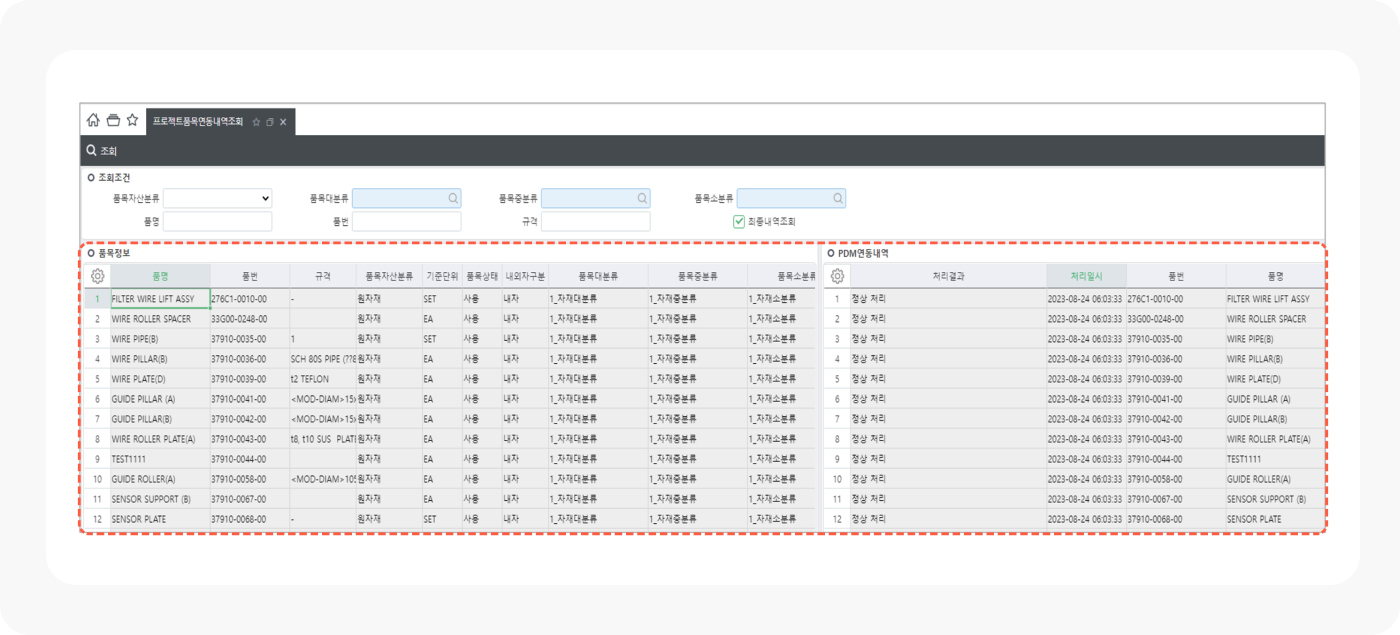This screenshot has height=635, width=1400.
Task: Click the 처리결과 column header
Action: tap(948, 276)
